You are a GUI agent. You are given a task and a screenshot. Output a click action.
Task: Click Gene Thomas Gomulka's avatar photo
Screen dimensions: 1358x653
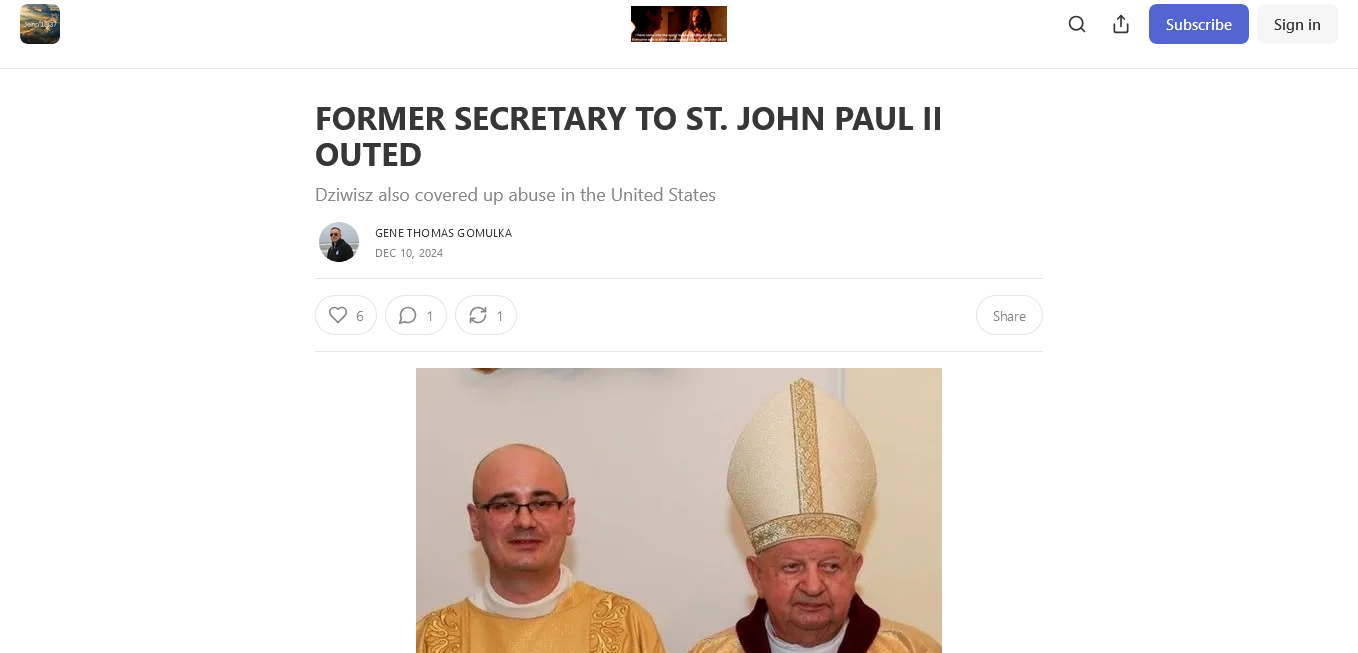point(339,242)
